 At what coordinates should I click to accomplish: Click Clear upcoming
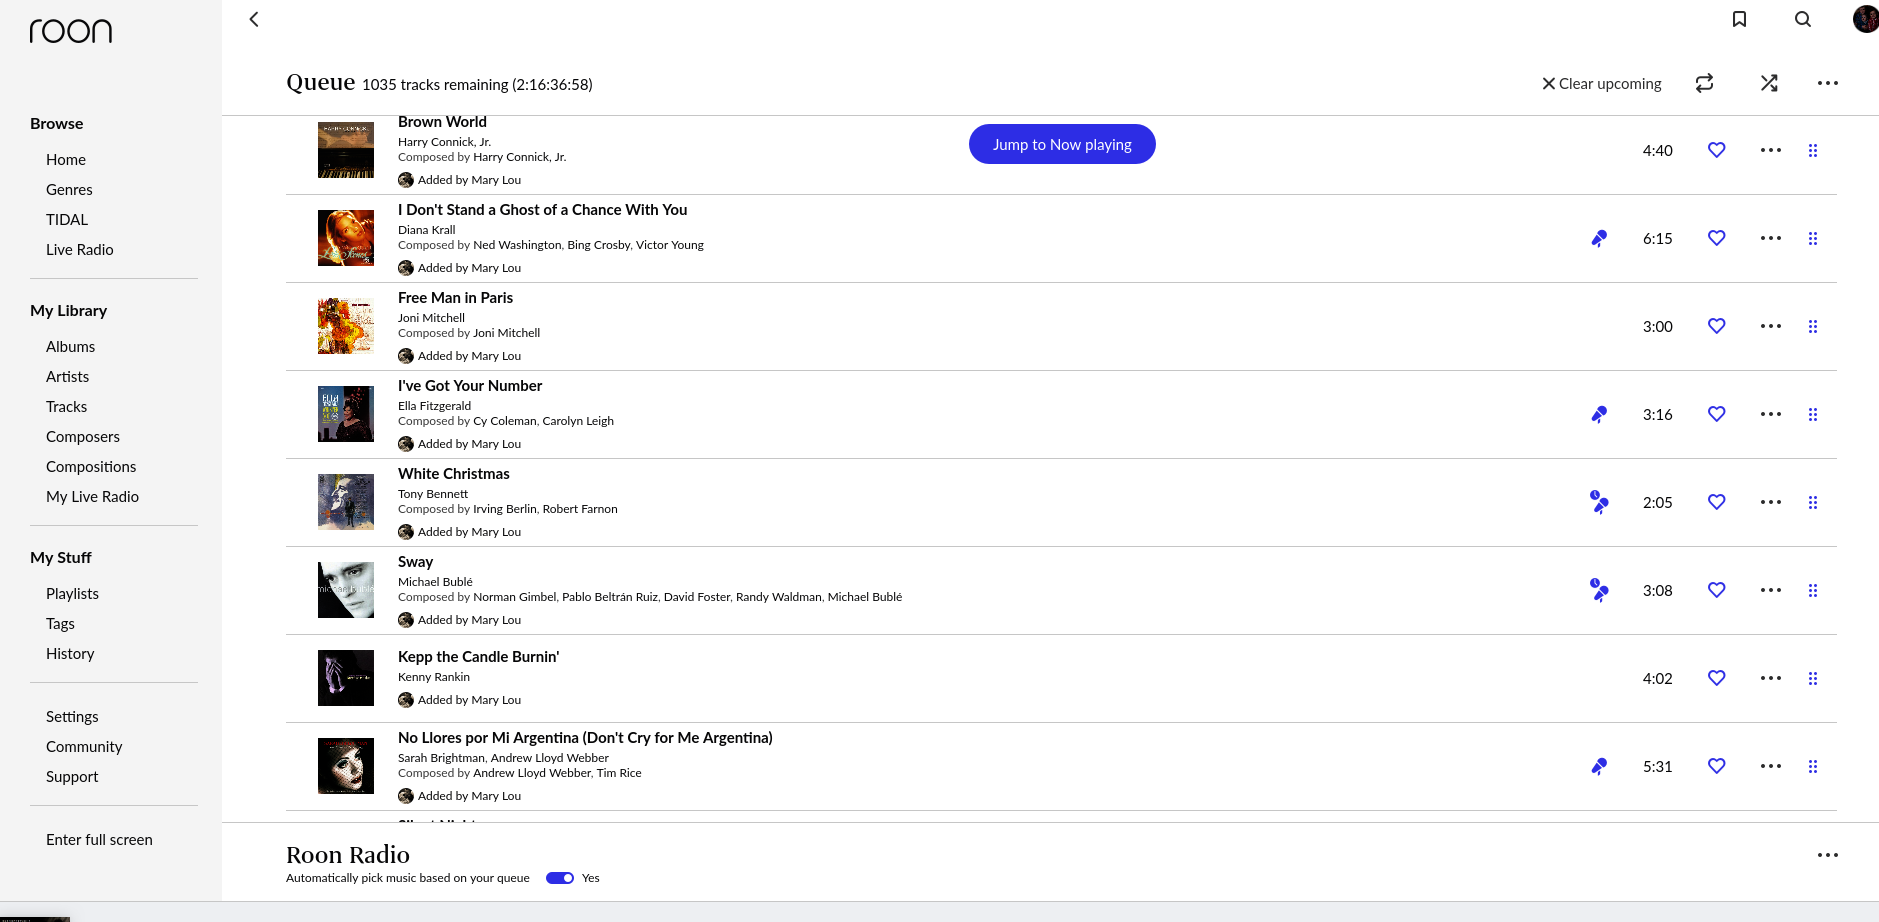click(1602, 84)
